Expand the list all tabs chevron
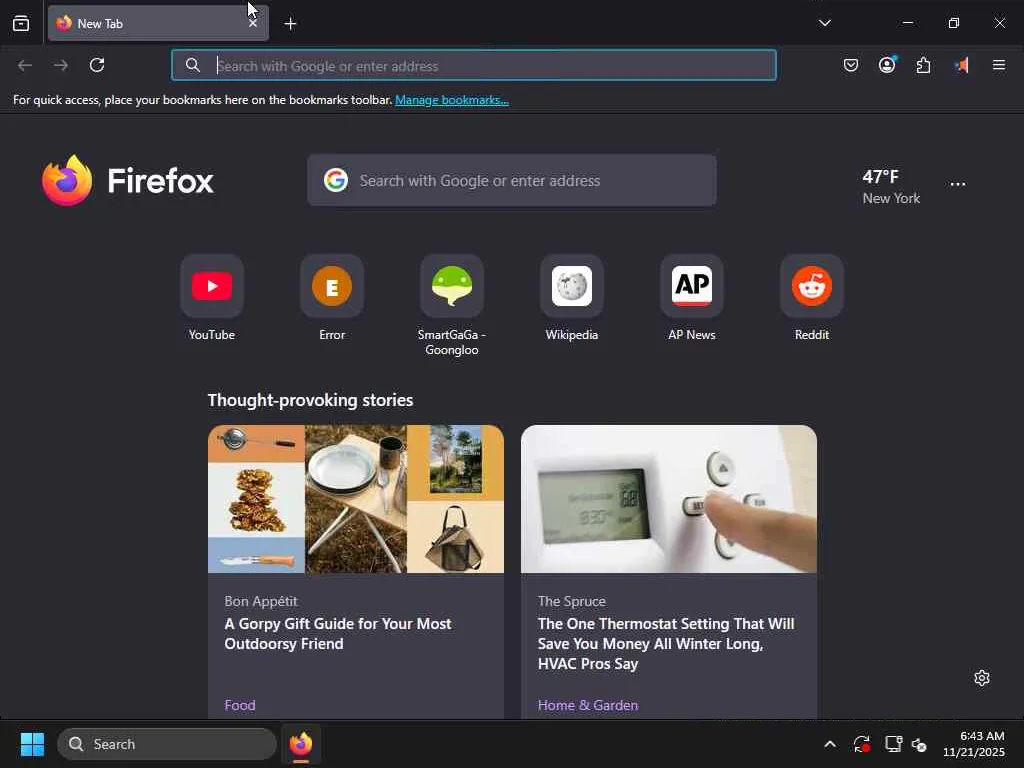 point(825,23)
